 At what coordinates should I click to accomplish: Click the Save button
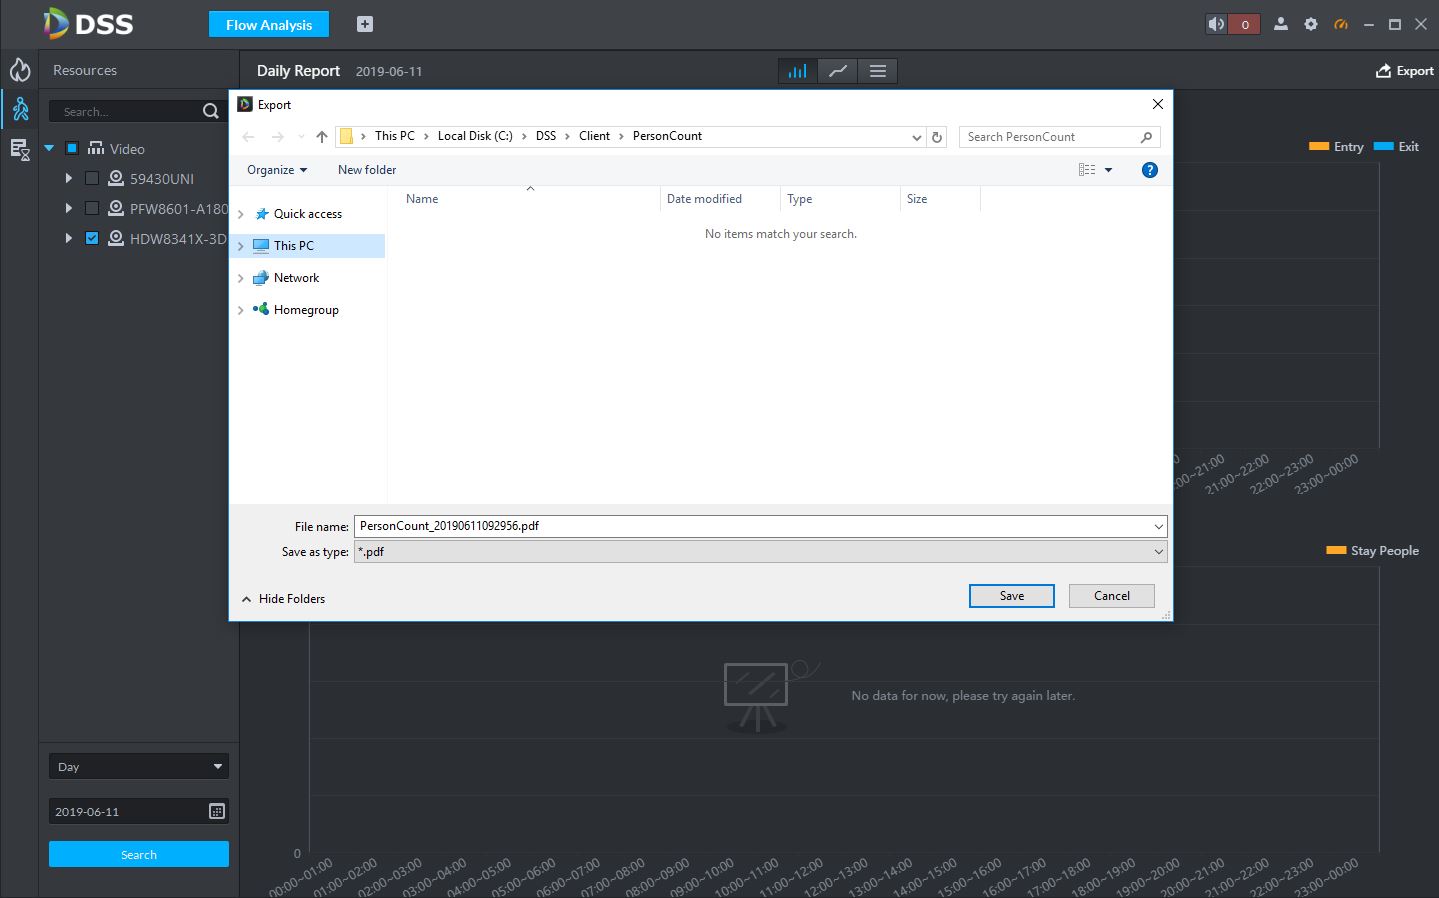[x=1012, y=596]
